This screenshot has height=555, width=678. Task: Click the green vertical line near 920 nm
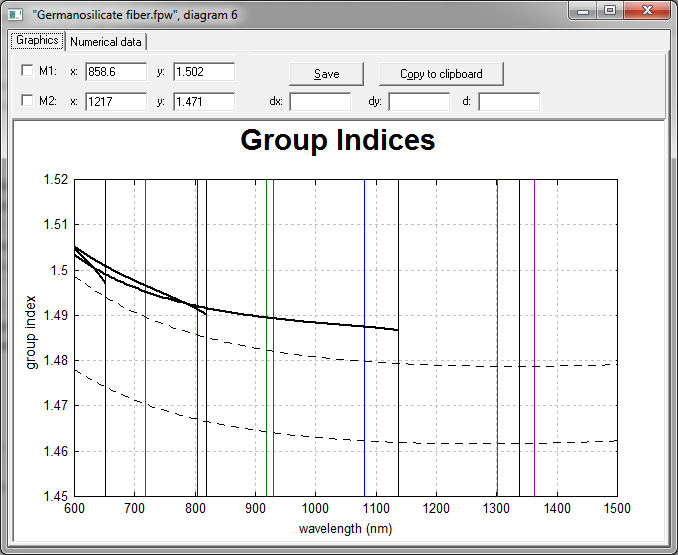[x=266, y=337]
